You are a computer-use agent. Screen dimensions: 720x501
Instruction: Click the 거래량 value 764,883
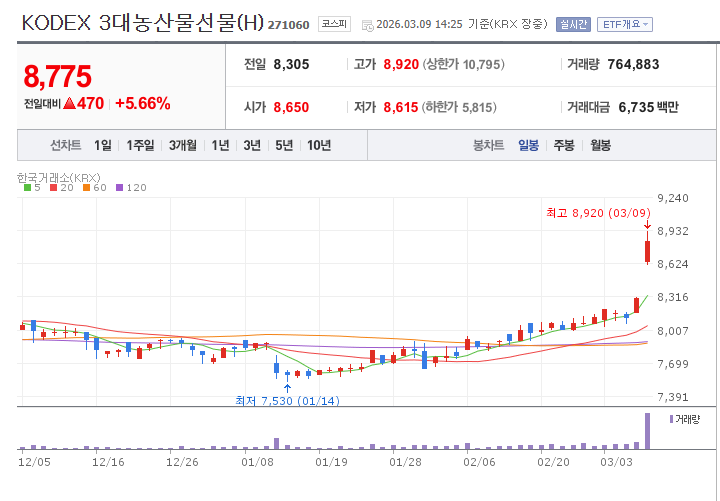pos(633,64)
